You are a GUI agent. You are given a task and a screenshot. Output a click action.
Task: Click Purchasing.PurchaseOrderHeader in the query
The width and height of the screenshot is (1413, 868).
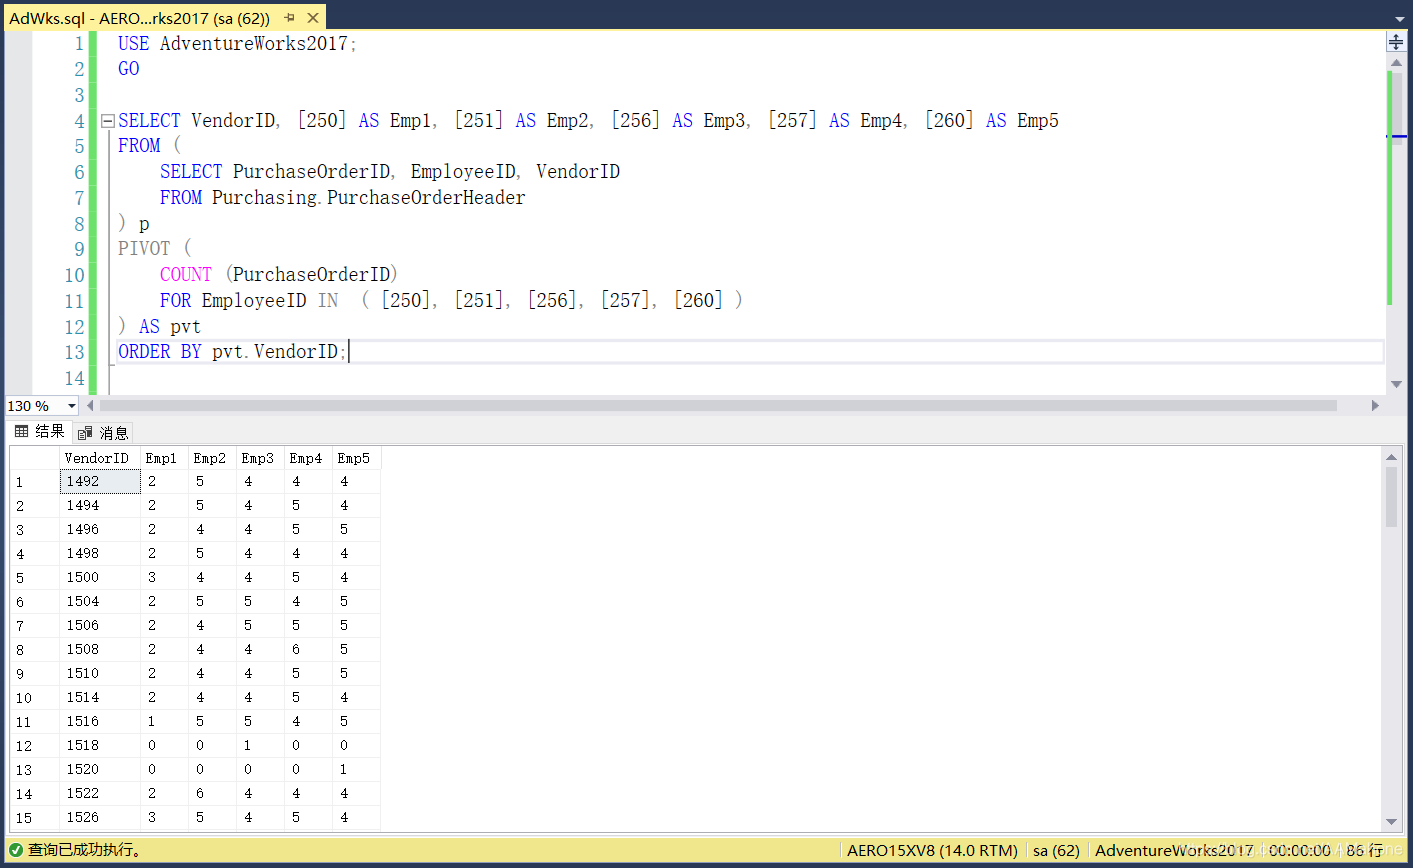point(368,198)
